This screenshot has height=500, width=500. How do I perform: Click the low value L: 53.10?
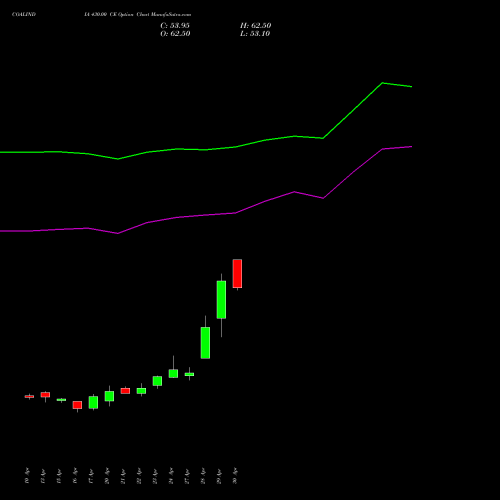pyautogui.click(x=255, y=34)
